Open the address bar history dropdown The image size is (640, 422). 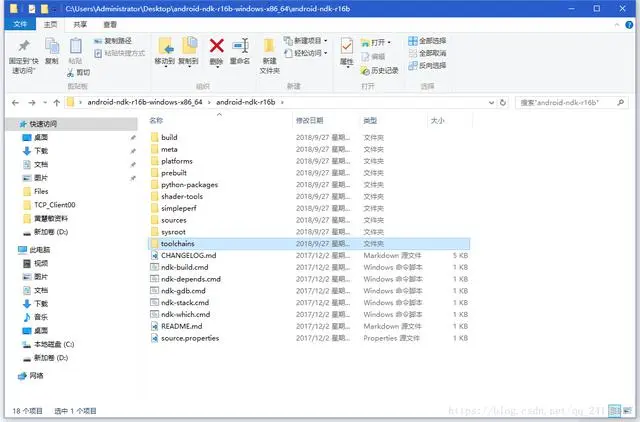491,103
